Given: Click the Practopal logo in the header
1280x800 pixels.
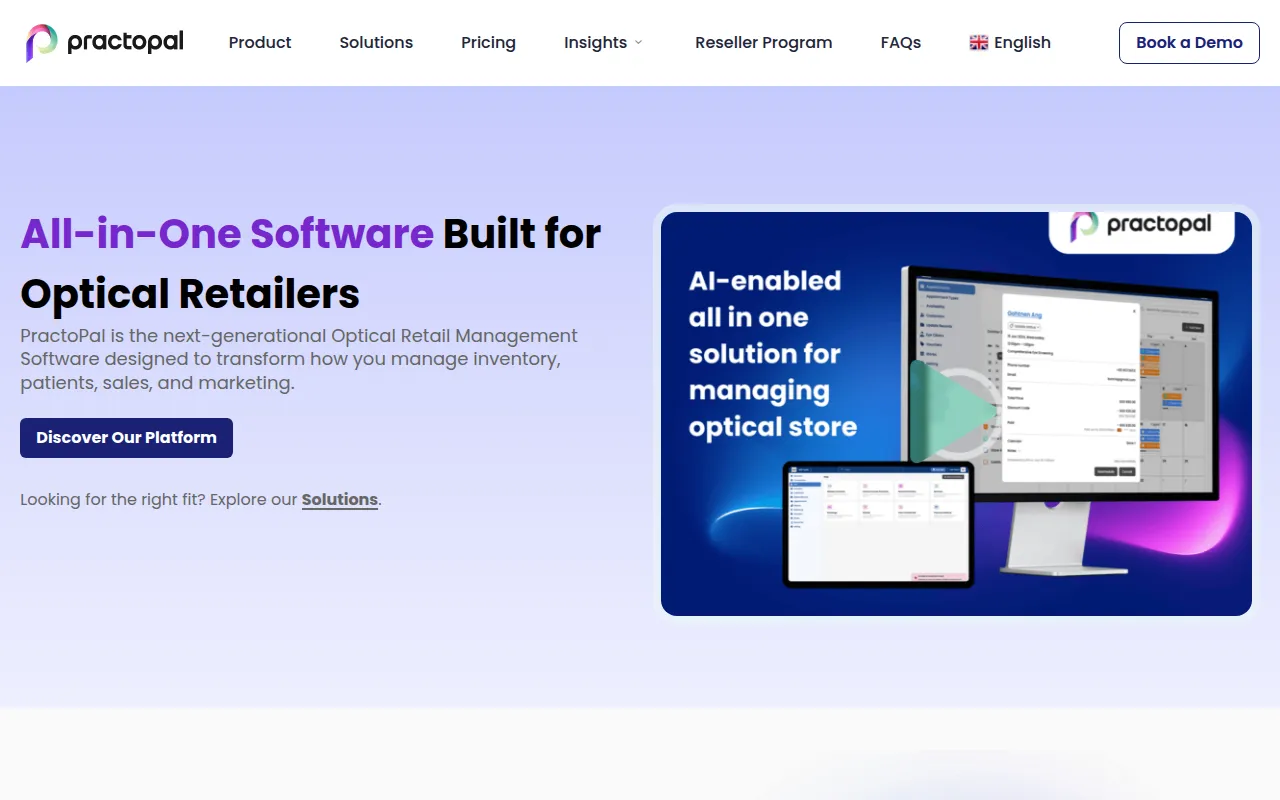Looking at the screenshot, I should pyautogui.click(x=105, y=42).
